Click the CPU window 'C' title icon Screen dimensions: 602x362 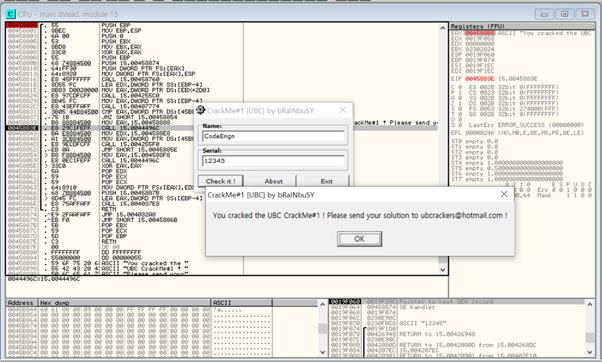(x=10, y=14)
